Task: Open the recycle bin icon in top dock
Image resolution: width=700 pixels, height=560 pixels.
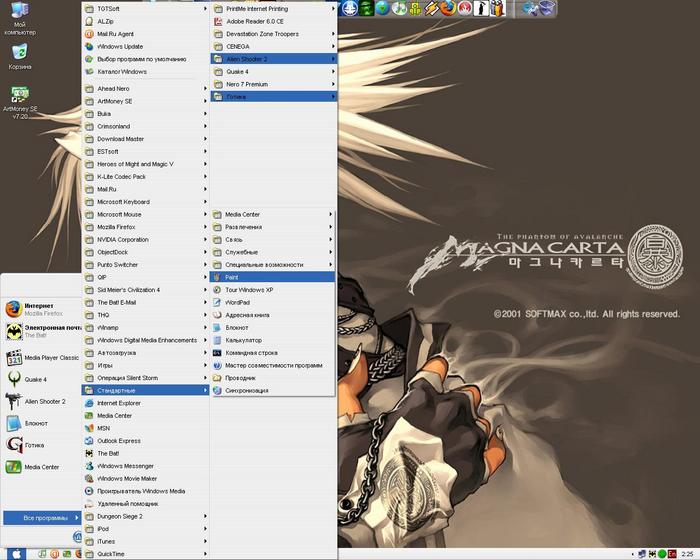Action: 547,8
